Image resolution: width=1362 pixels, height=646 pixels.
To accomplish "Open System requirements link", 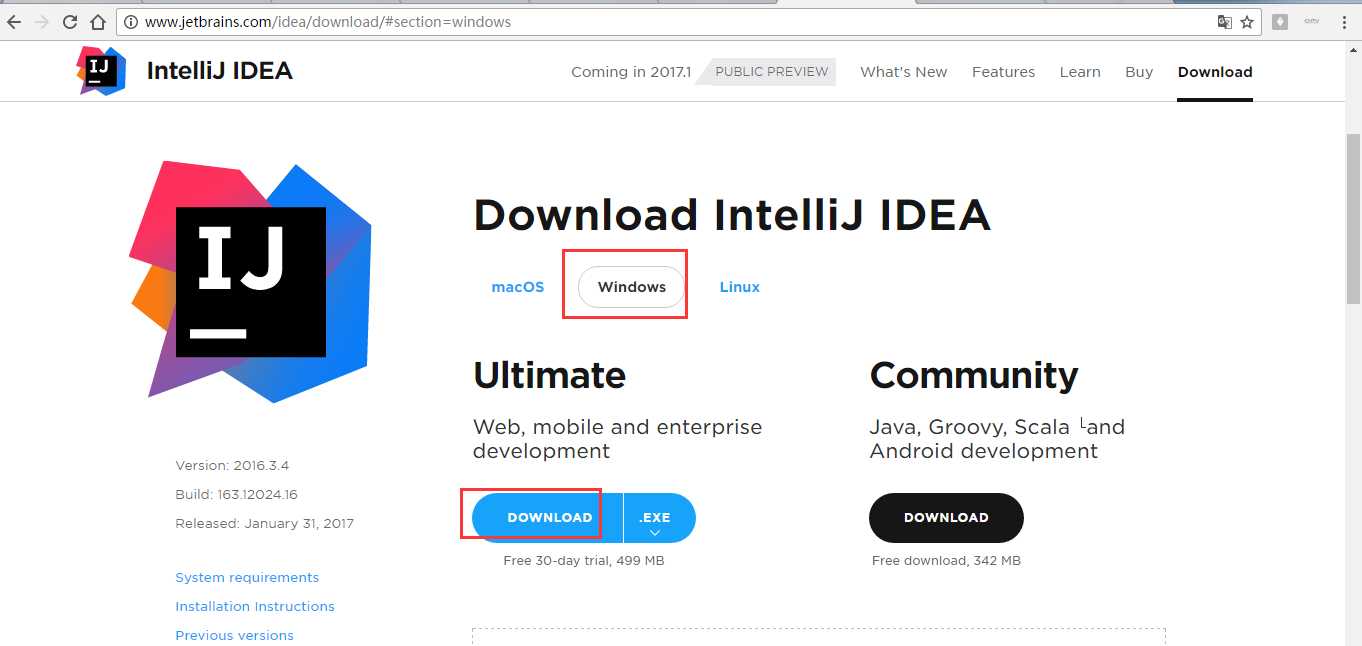I will 247,578.
